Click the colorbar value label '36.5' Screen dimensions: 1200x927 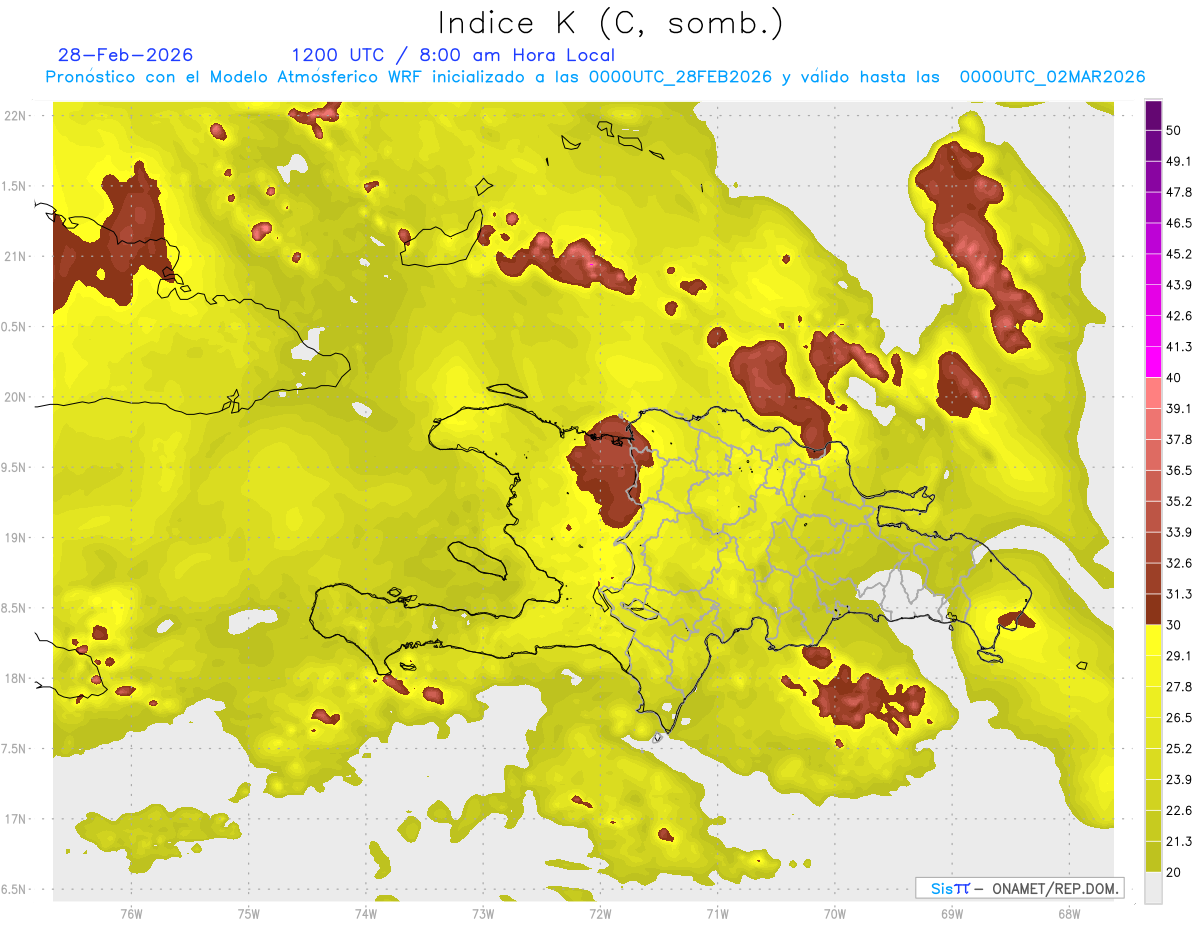pyautogui.click(x=1179, y=469)
